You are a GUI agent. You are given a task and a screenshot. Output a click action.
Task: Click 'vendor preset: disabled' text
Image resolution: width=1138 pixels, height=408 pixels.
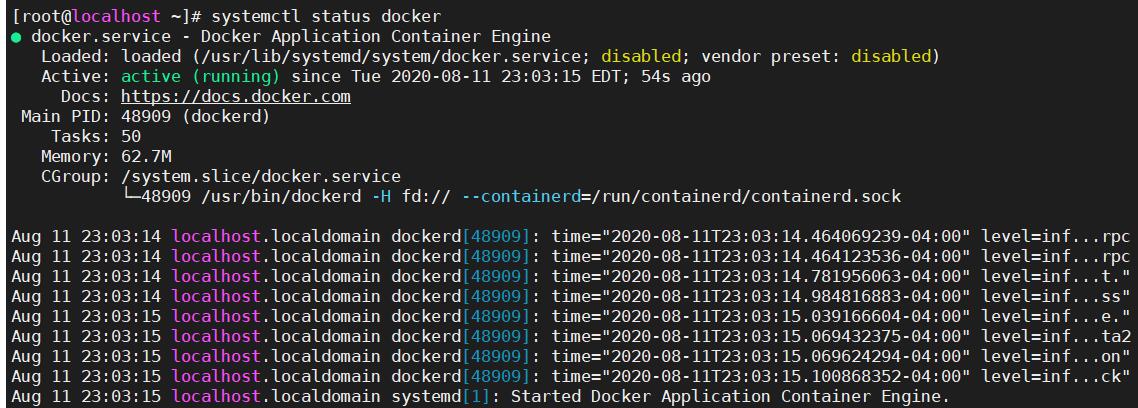tap(816, 56)
